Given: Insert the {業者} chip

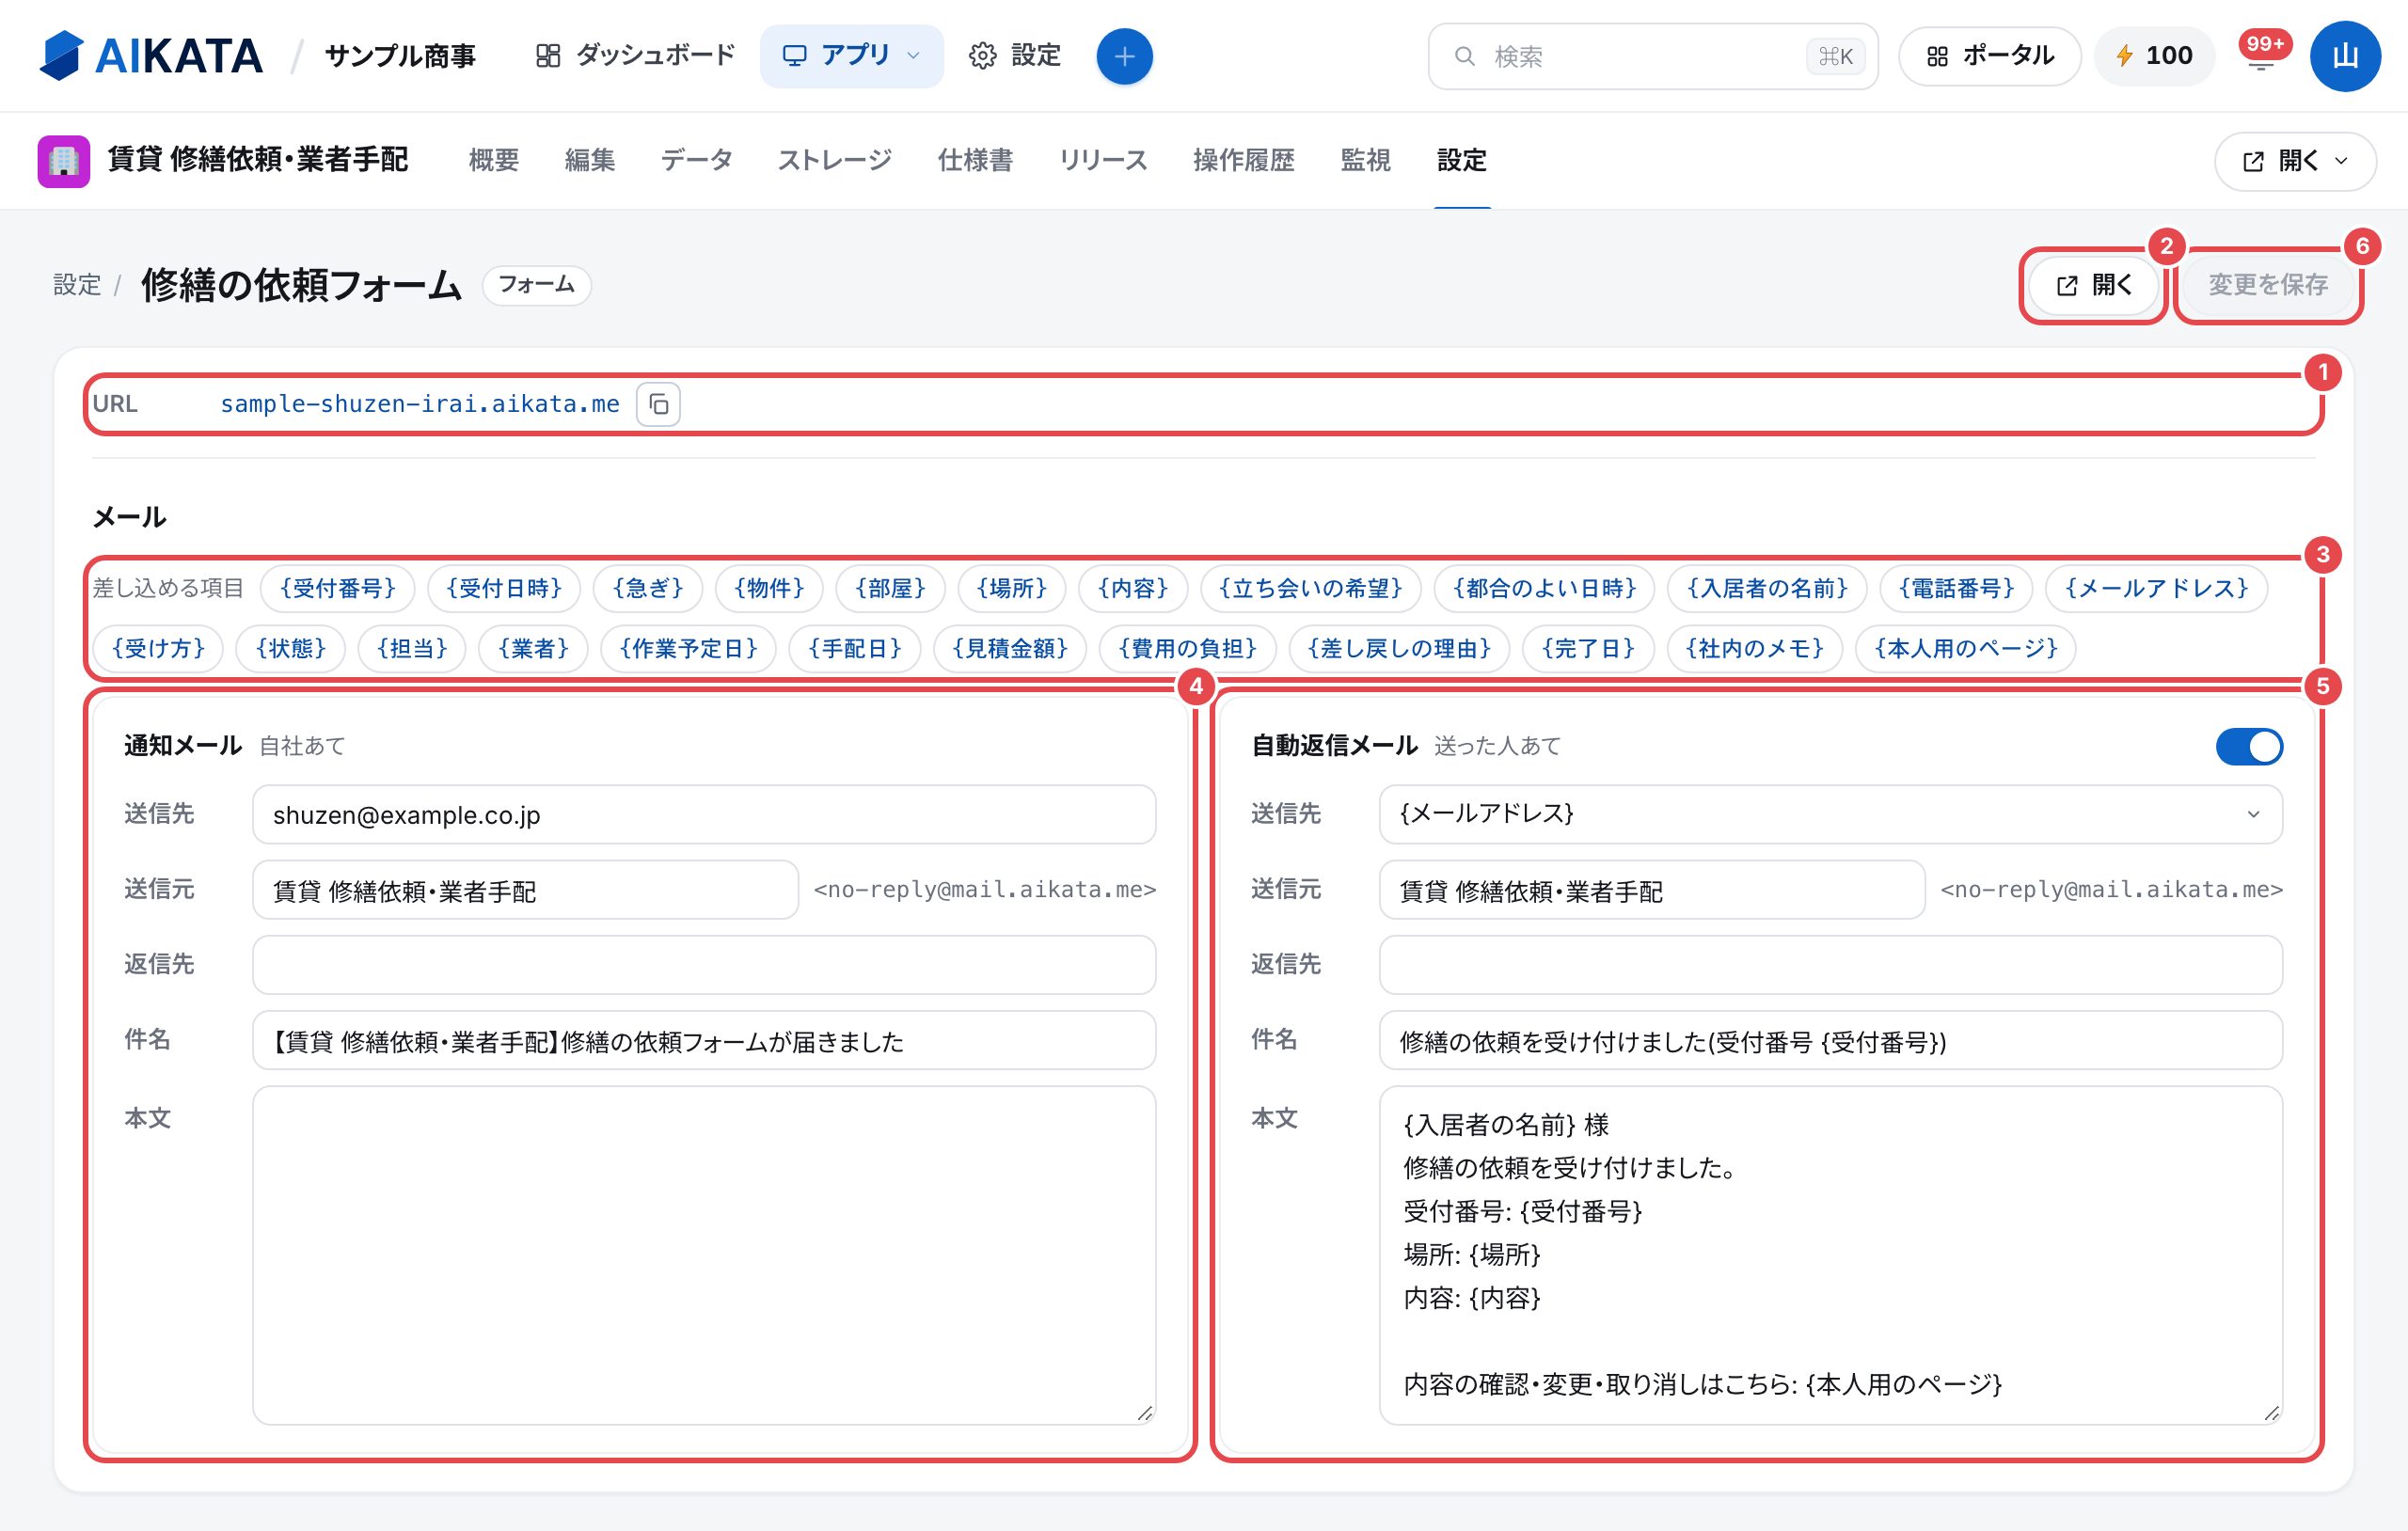Looking at the screenshot, I should tap(533, 648).
